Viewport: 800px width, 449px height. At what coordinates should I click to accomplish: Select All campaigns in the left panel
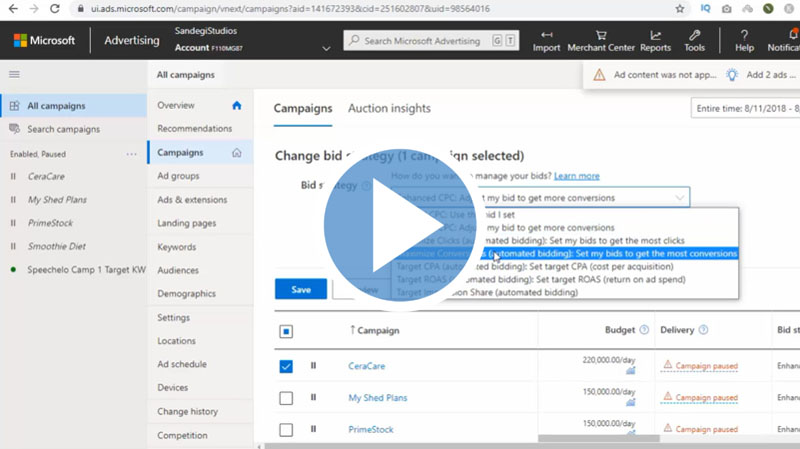click(73, 106)
